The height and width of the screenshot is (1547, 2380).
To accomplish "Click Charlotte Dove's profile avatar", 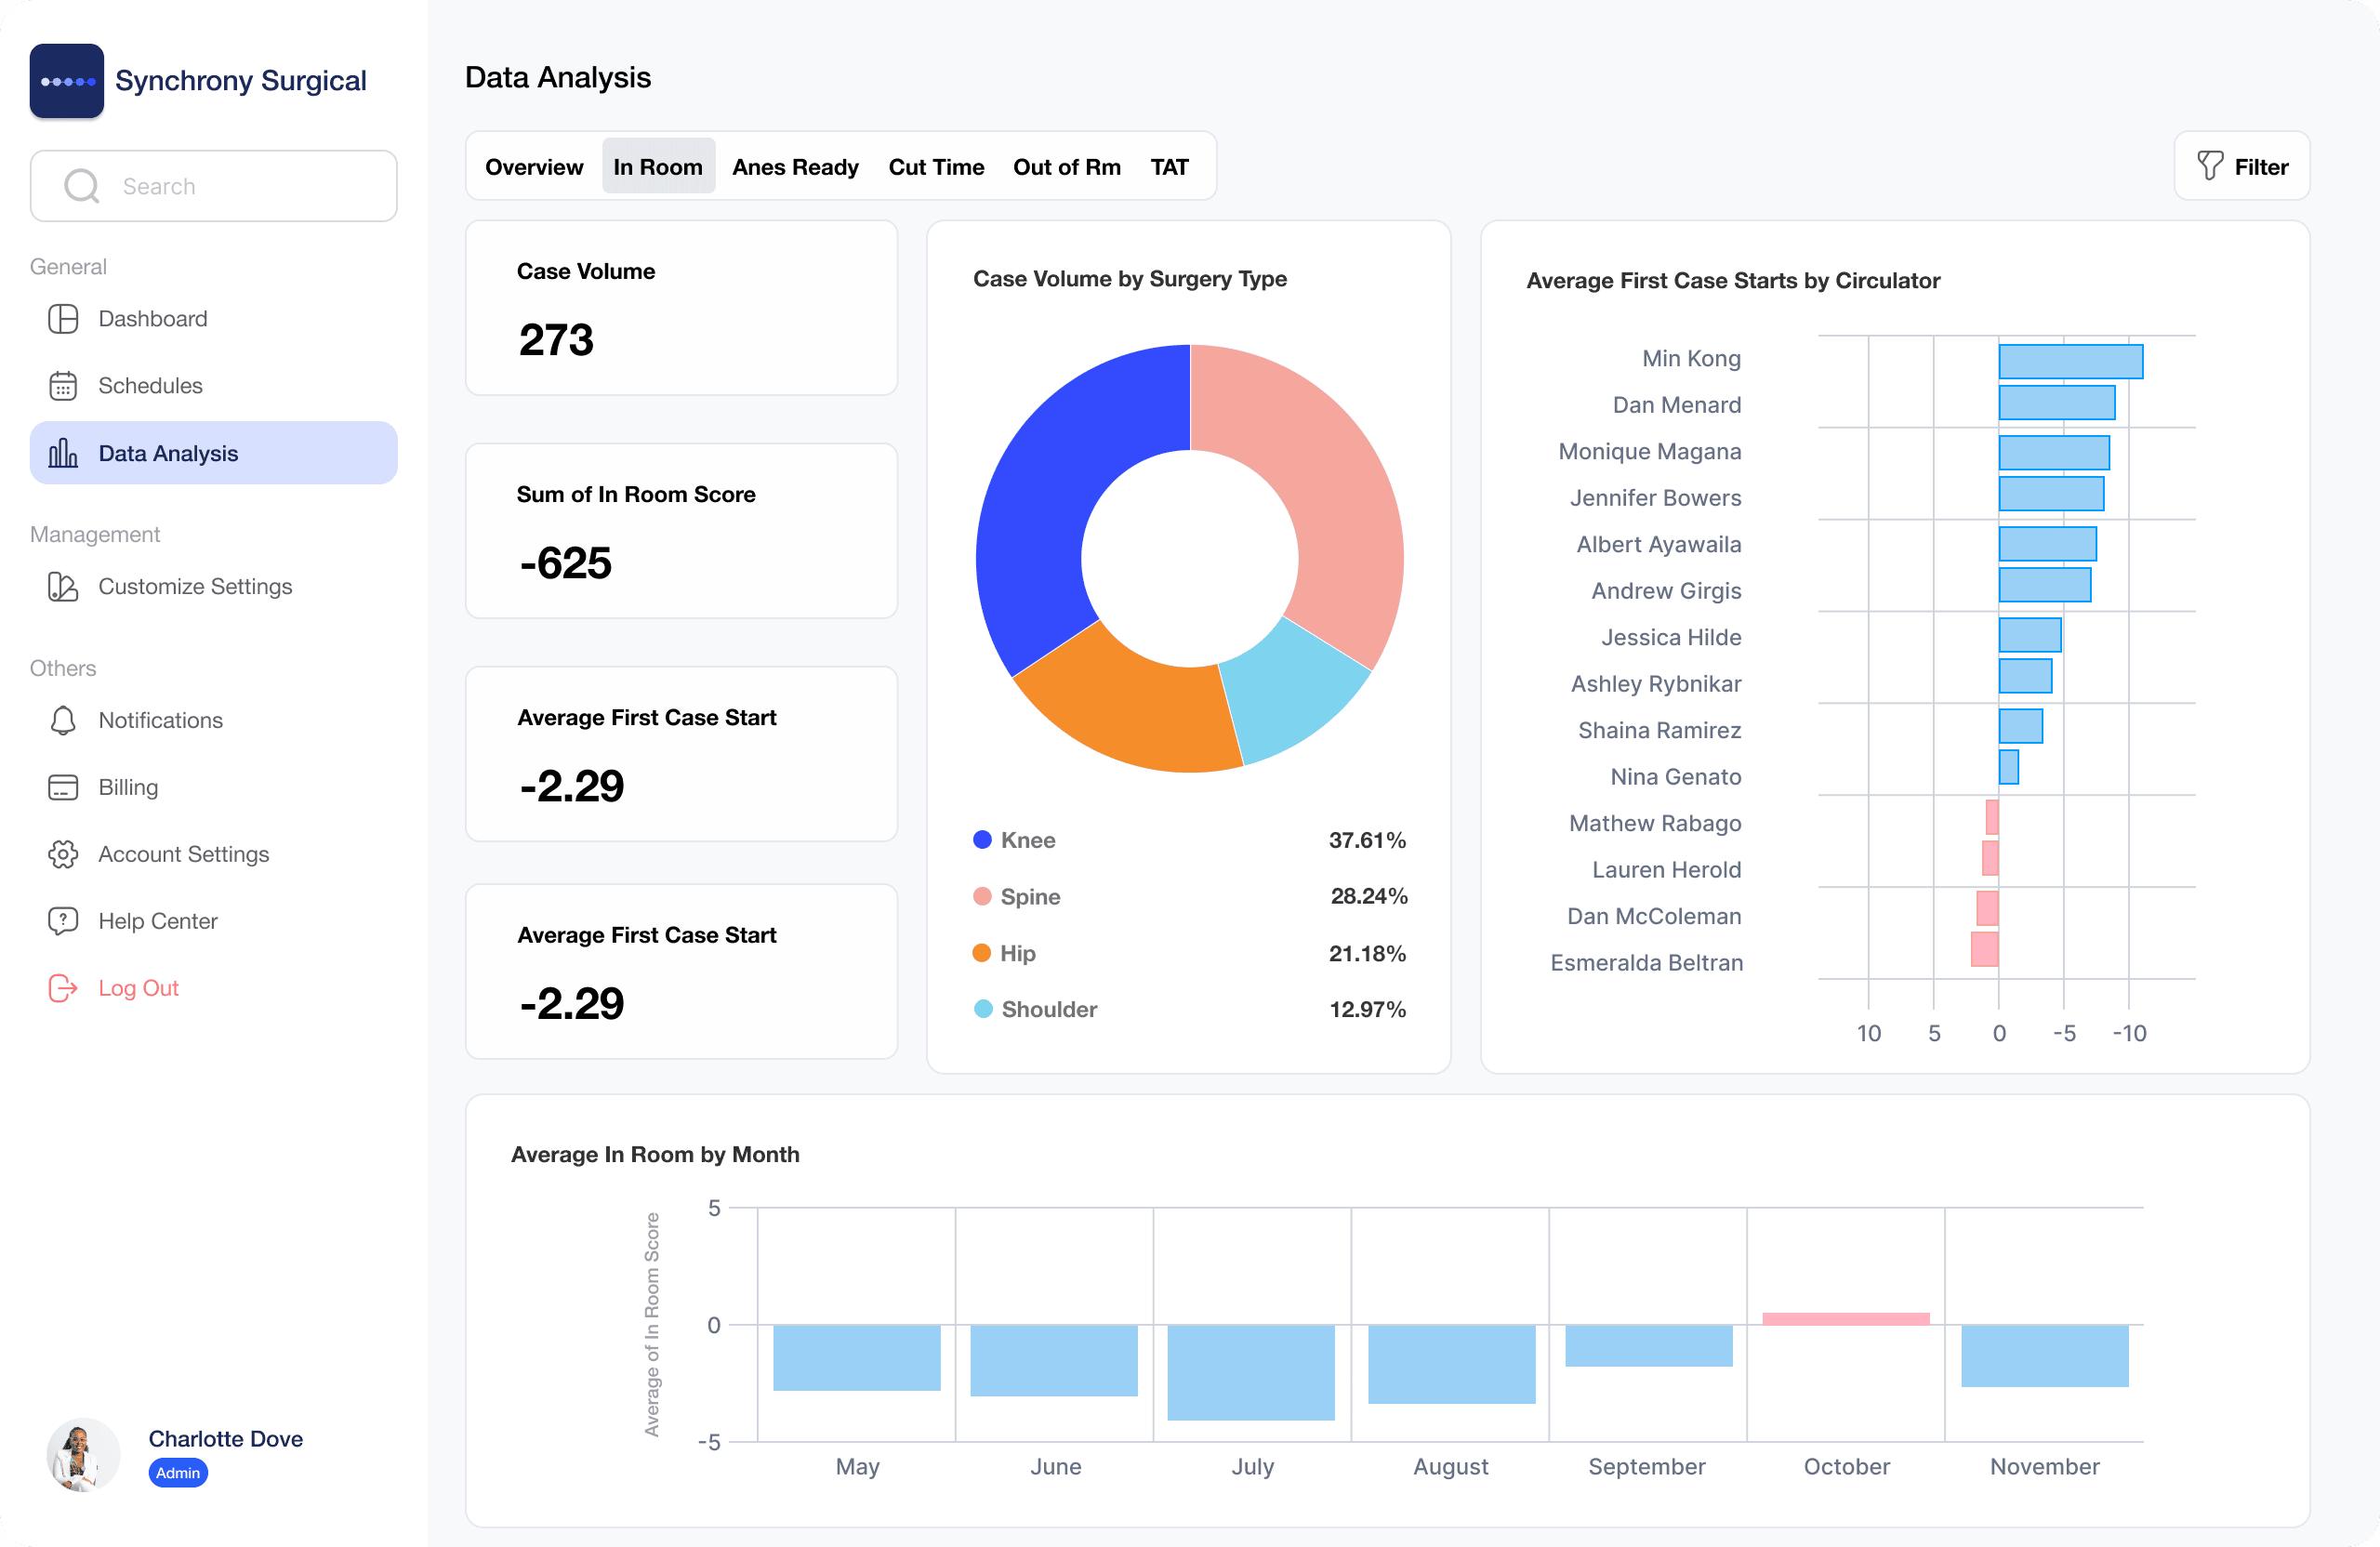I will 83,1455.
